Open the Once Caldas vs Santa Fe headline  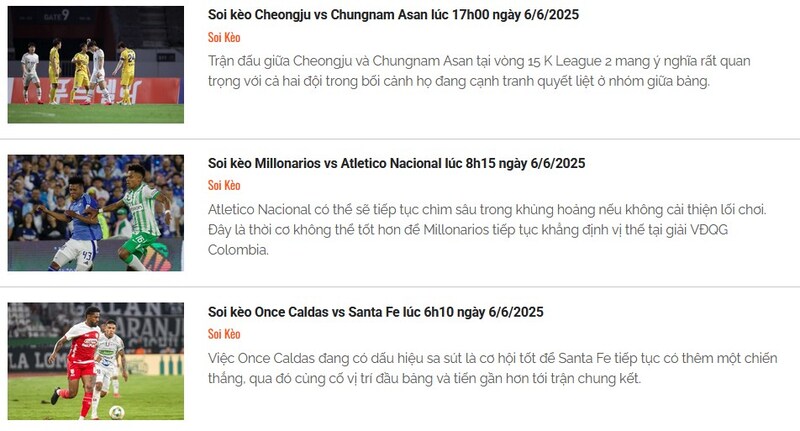point(376,312)
